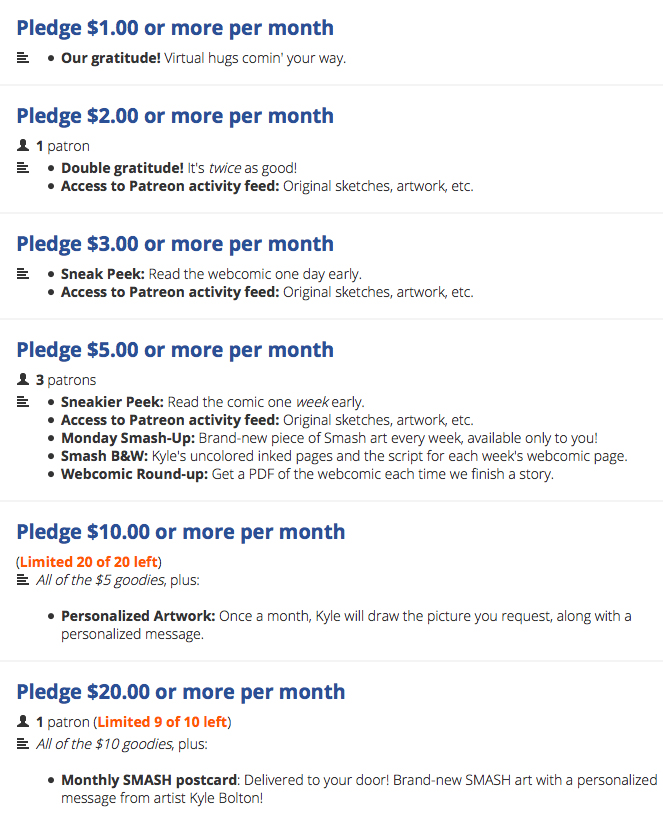Open the Pledge $2.00 or more per month tier

pos(175,116)
